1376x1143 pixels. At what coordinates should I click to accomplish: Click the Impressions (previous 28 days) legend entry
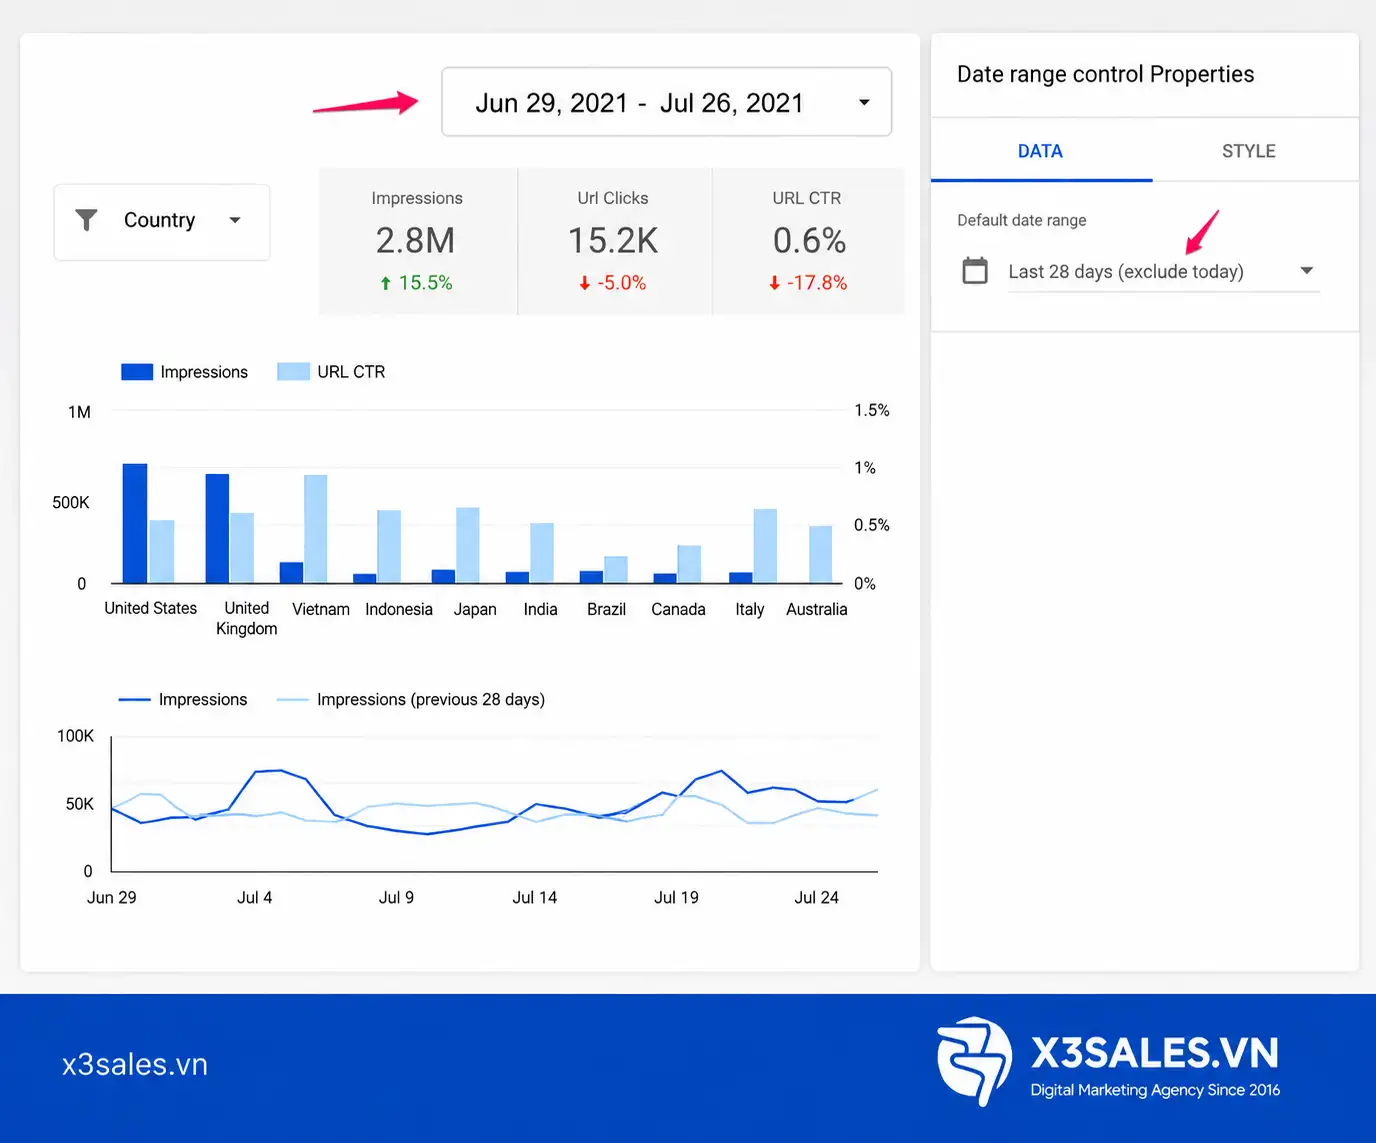pos(411,700)
